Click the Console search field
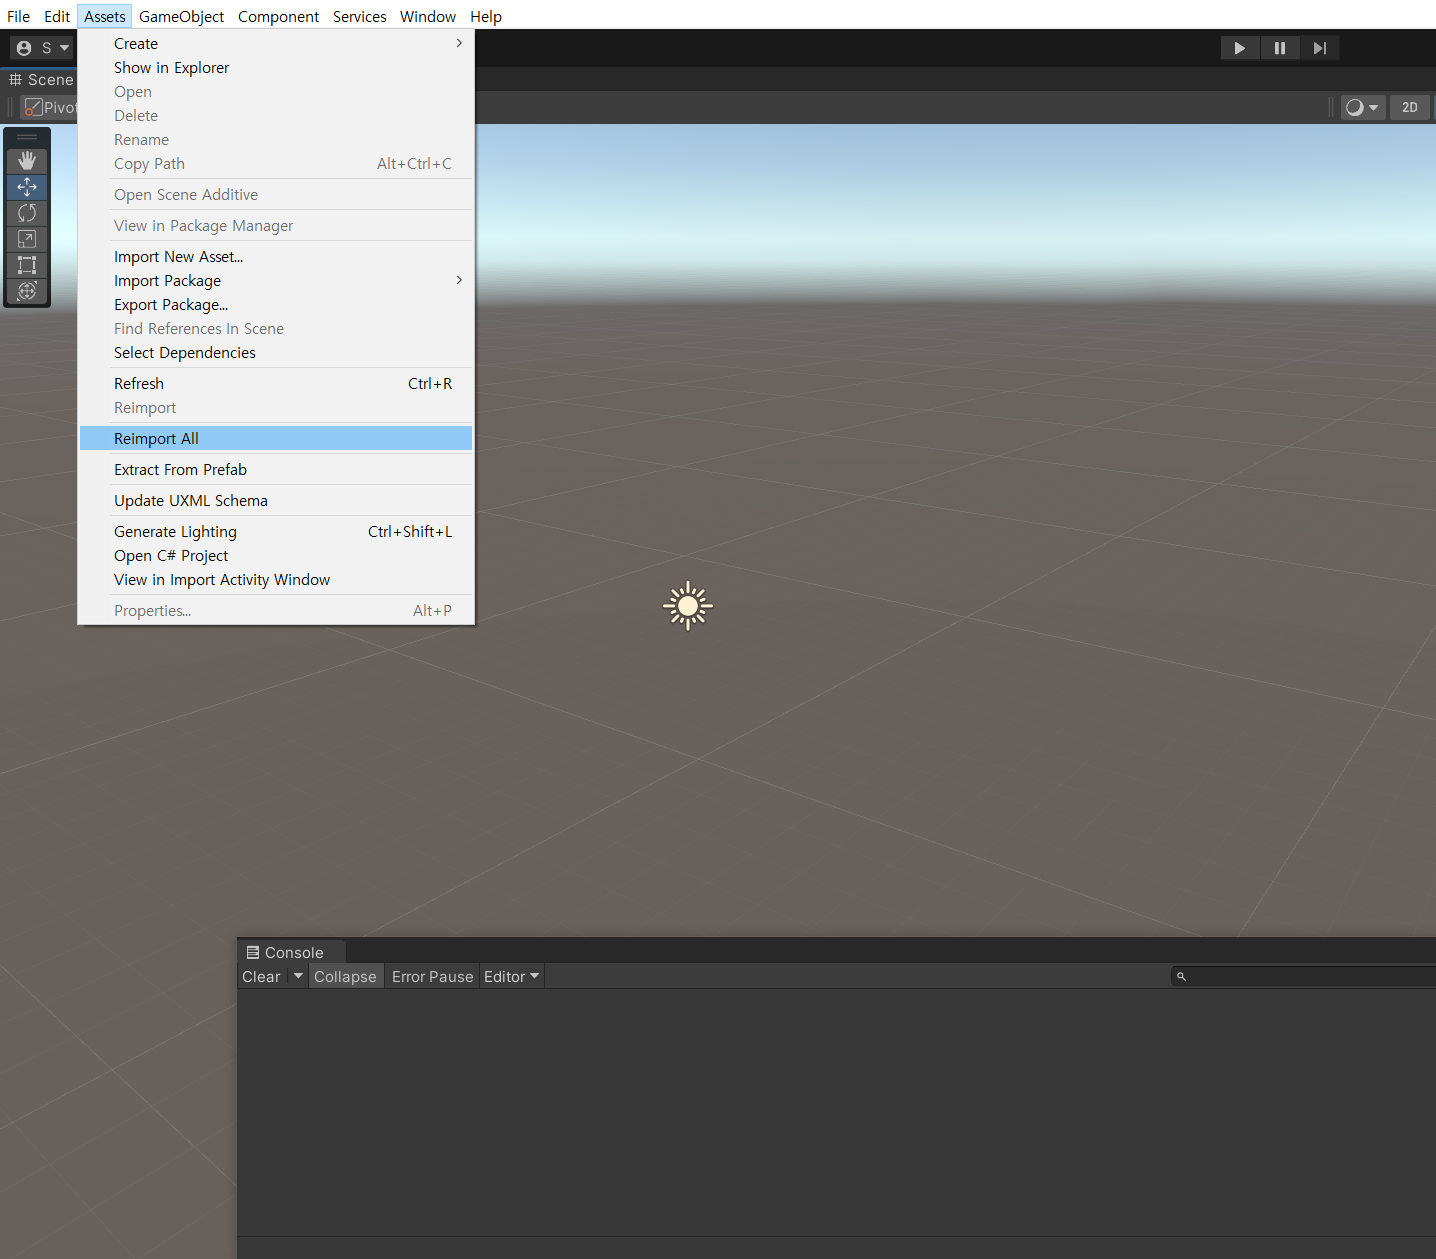 [1300, 976]
